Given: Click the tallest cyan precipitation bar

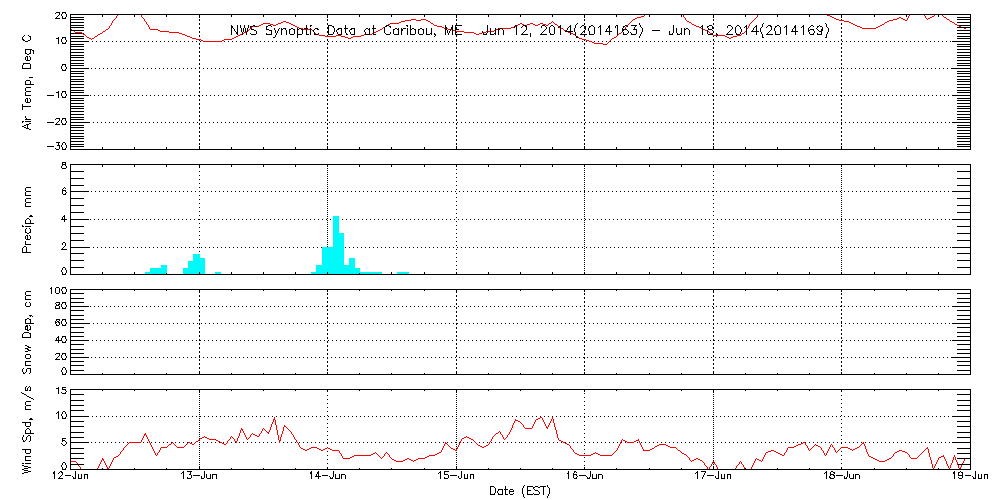Looking at the screenshot, I should tap(336, 243).
